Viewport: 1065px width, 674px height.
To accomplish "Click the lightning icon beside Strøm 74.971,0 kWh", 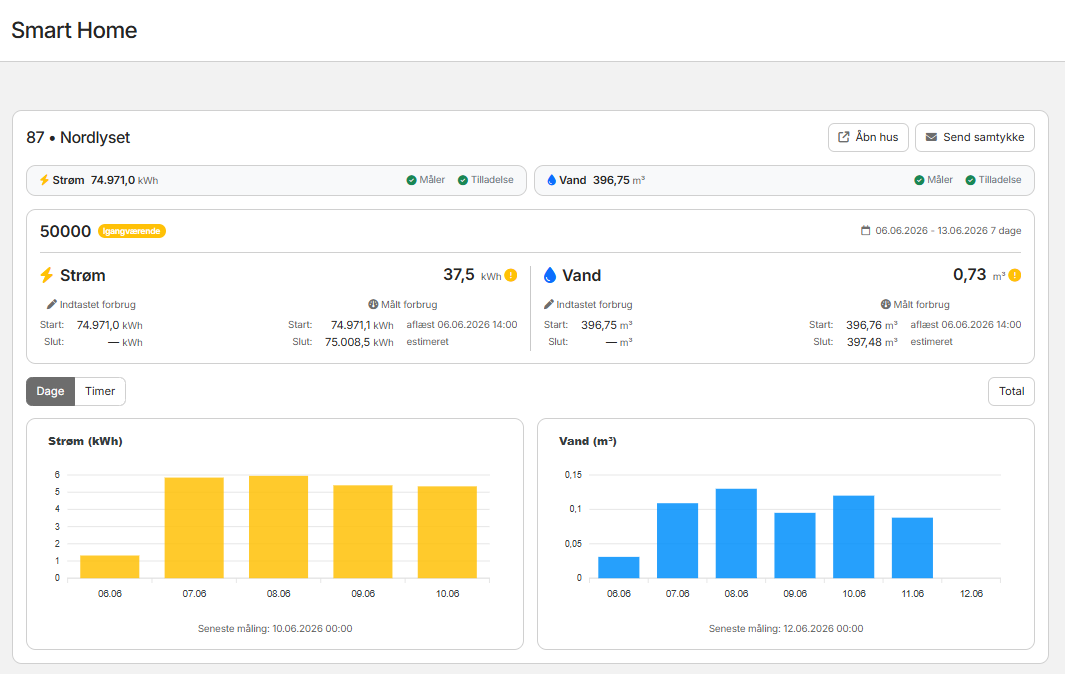I will [x=44, y=180].
